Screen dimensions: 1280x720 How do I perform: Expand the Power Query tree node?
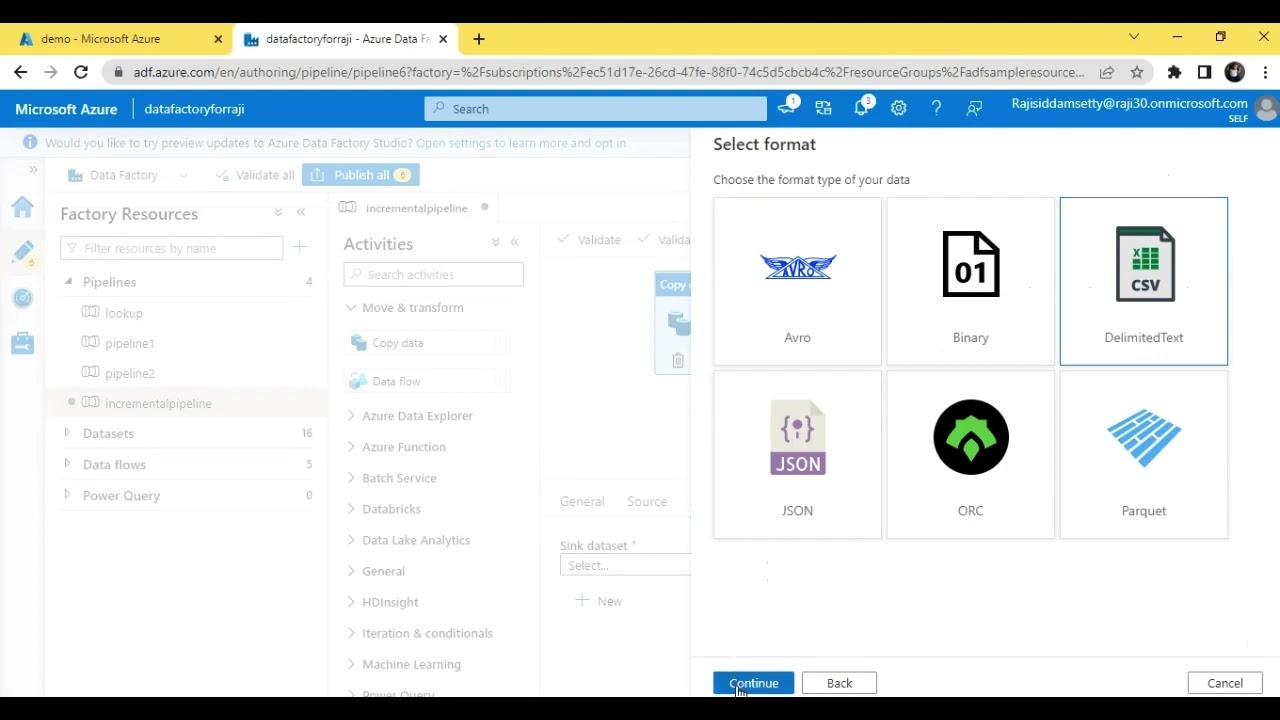[67, 495]
